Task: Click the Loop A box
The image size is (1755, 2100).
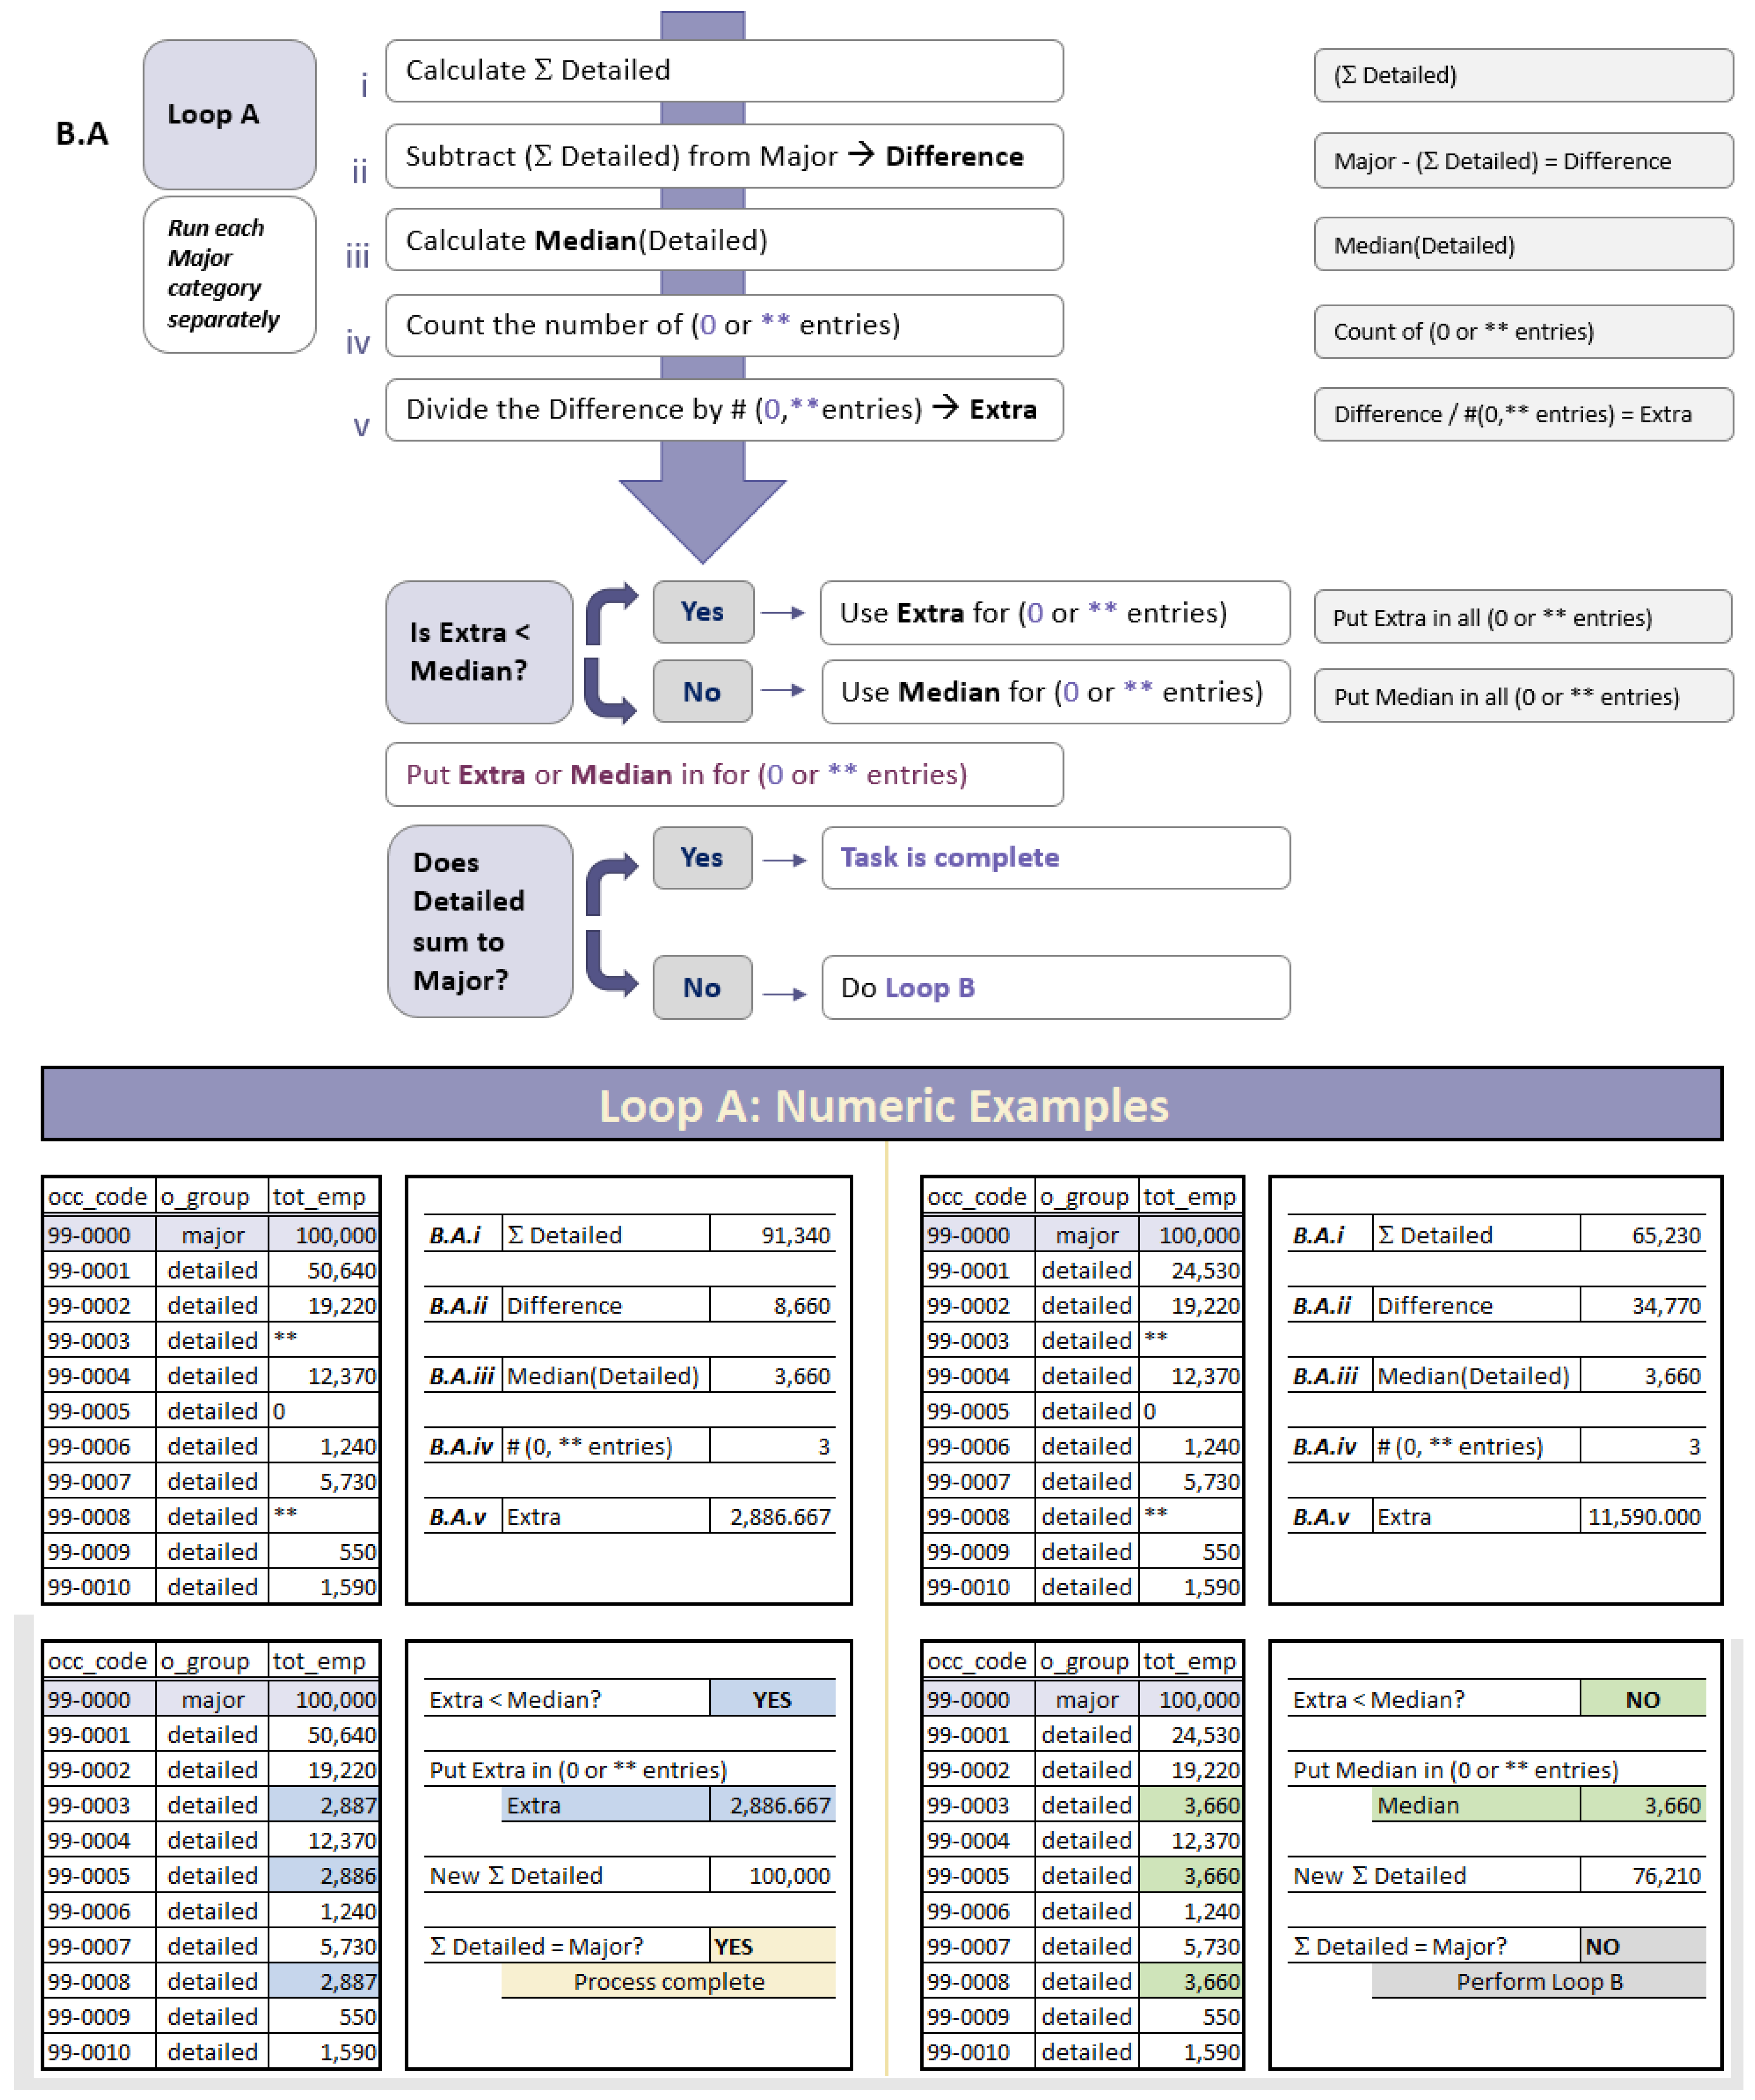Action: pos(229,114)
